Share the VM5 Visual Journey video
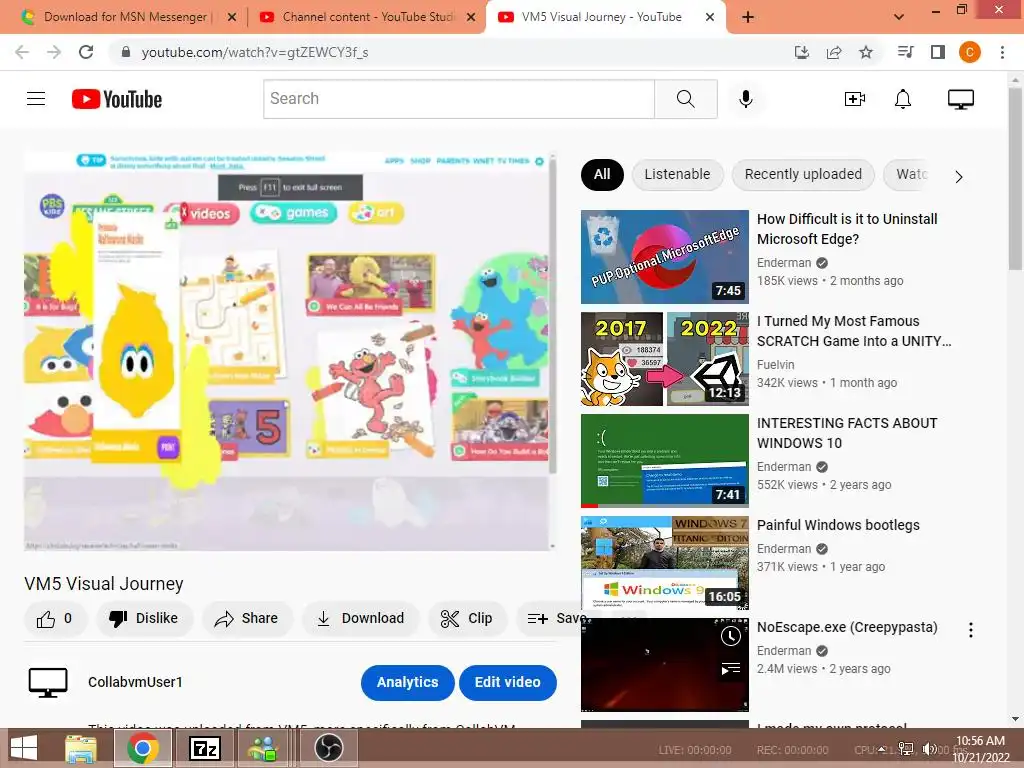1024x768 pixels. [247, 618]
